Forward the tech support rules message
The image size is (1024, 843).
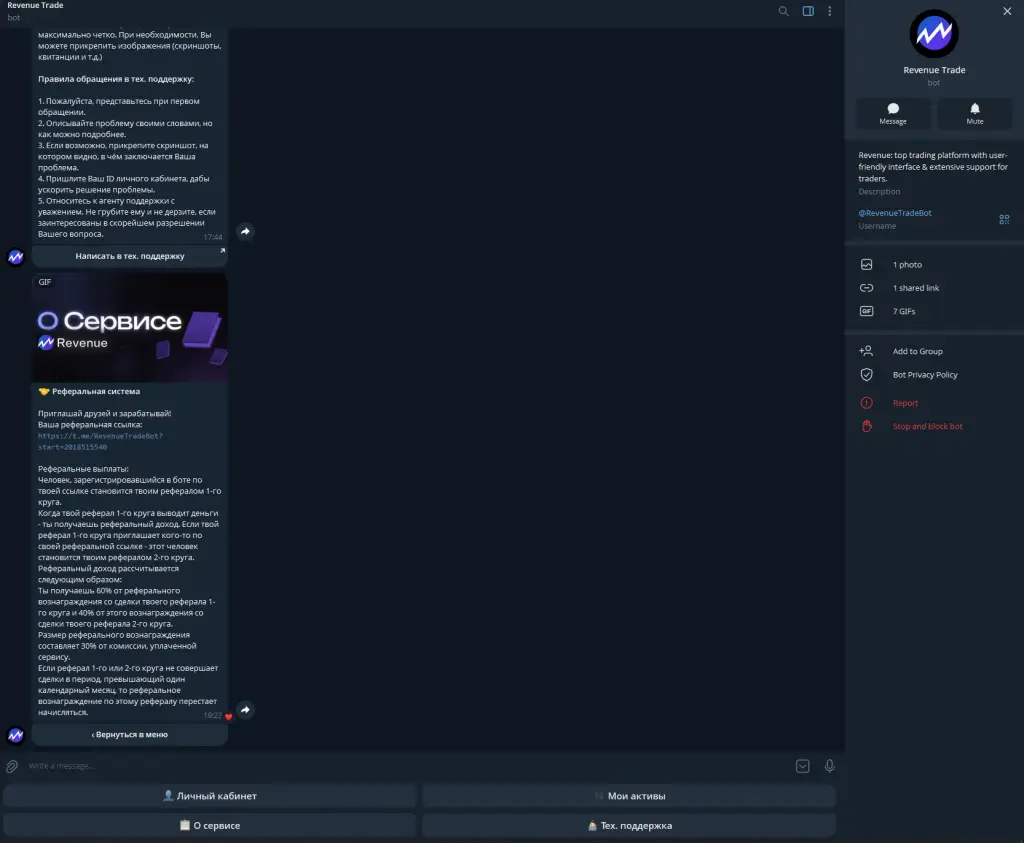245,231
